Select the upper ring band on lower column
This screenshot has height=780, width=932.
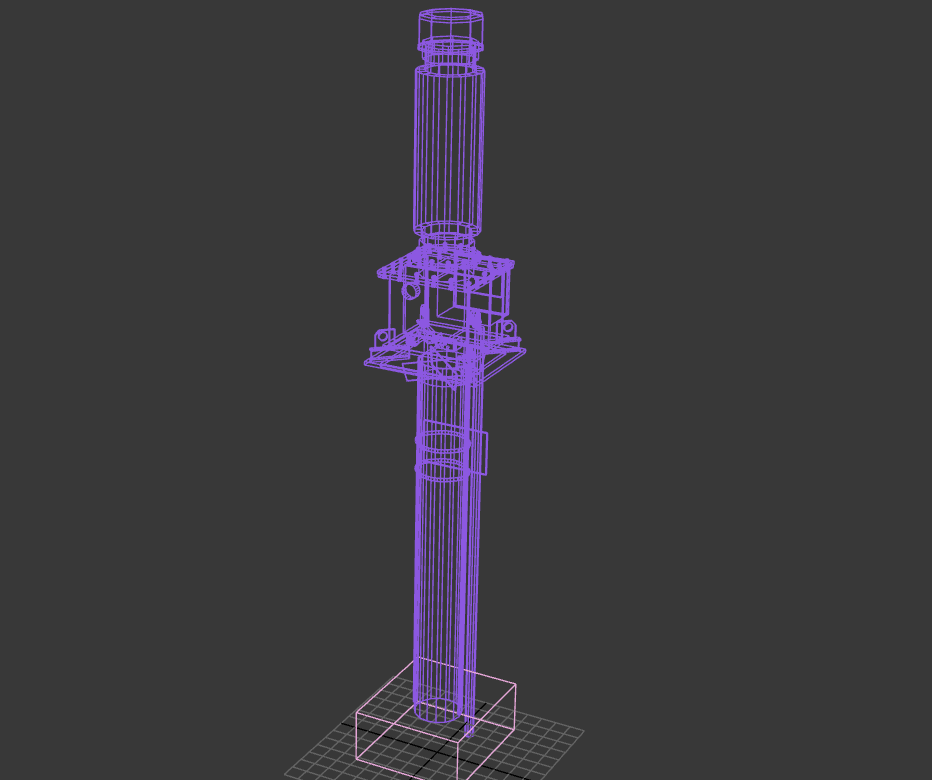click(x=442, y=441)
